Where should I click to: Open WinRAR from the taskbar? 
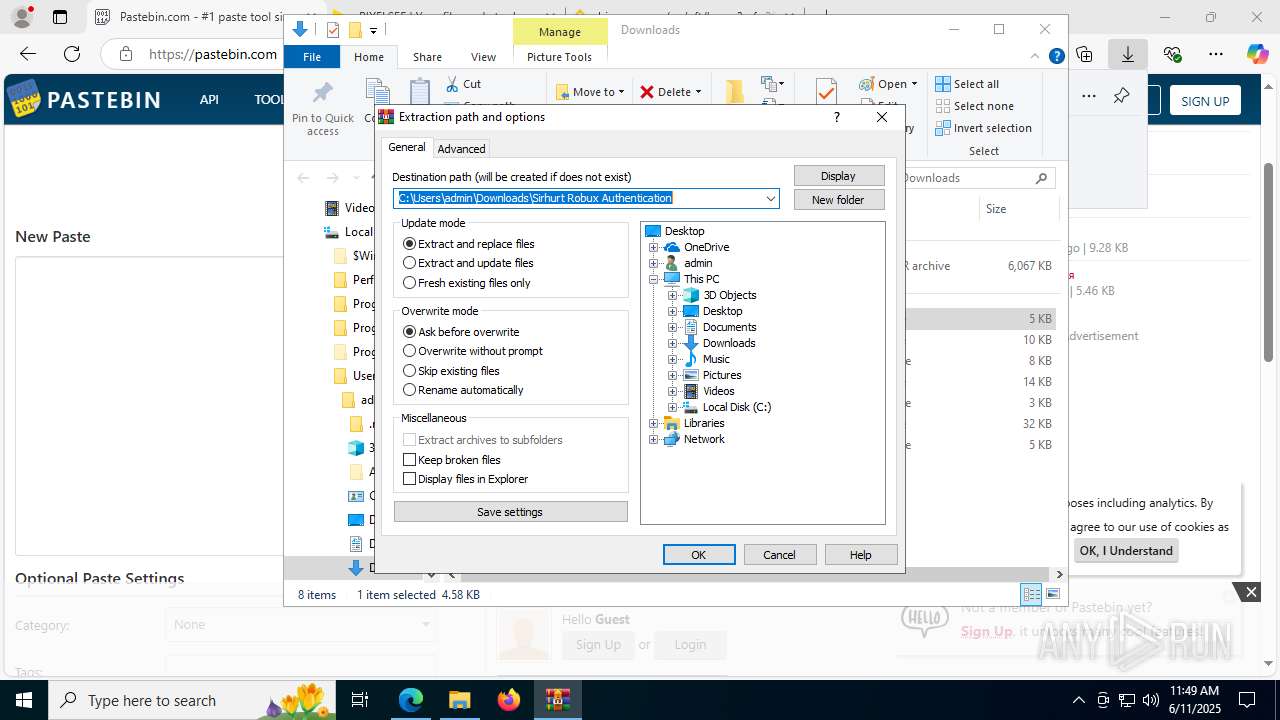point(557,700)
